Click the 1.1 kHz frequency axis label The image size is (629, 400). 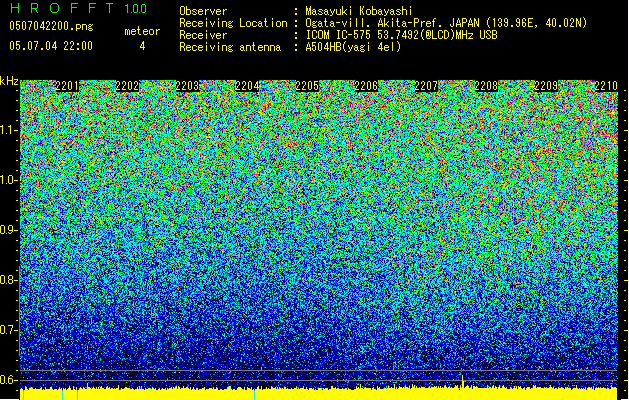tap(9, 130)
